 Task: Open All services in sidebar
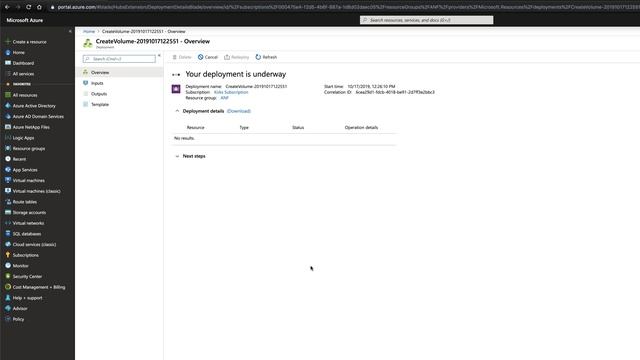pos(23,73)
